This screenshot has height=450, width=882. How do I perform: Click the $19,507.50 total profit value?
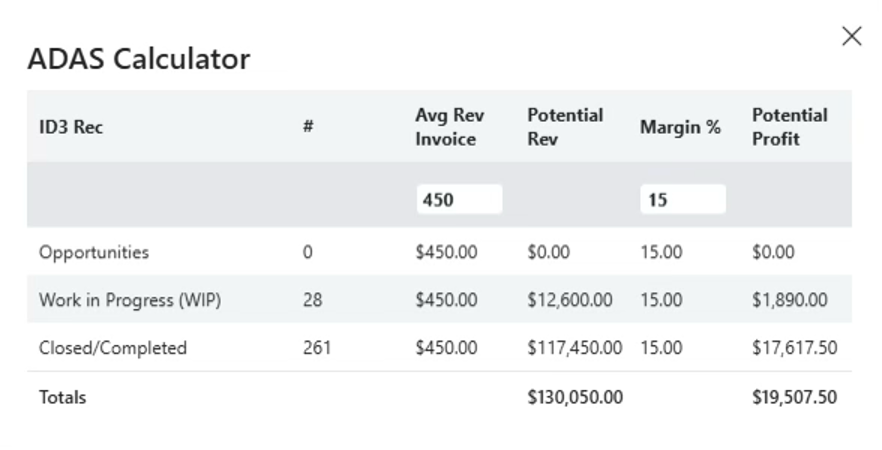point(794,397)
